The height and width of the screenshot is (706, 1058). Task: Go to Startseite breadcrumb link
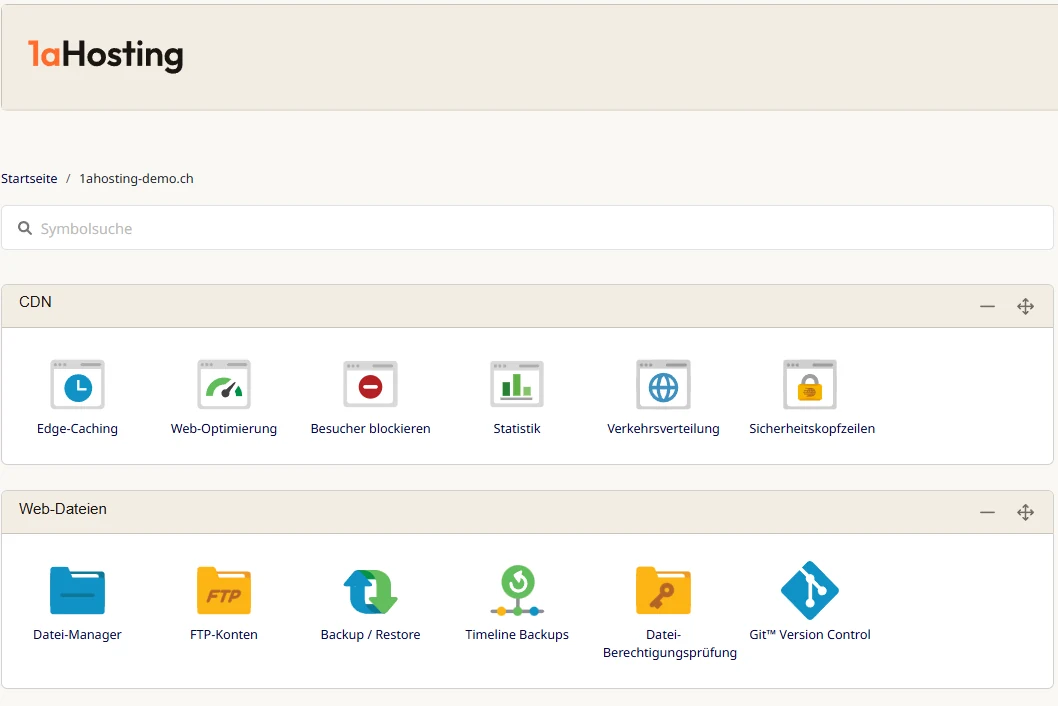click(x=29, y=179)
